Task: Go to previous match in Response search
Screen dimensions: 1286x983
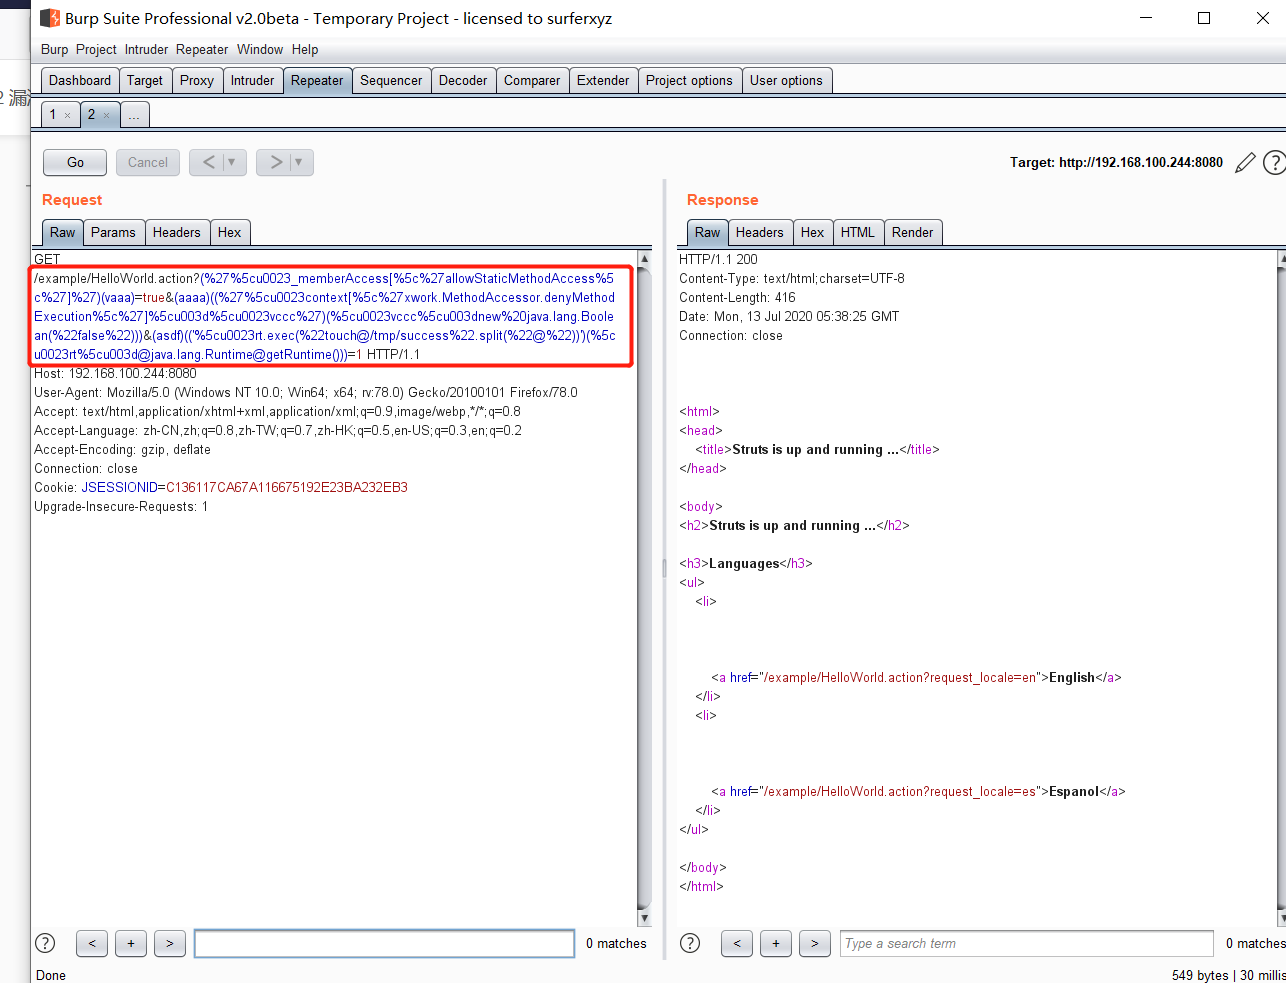Action: point(737,943)
